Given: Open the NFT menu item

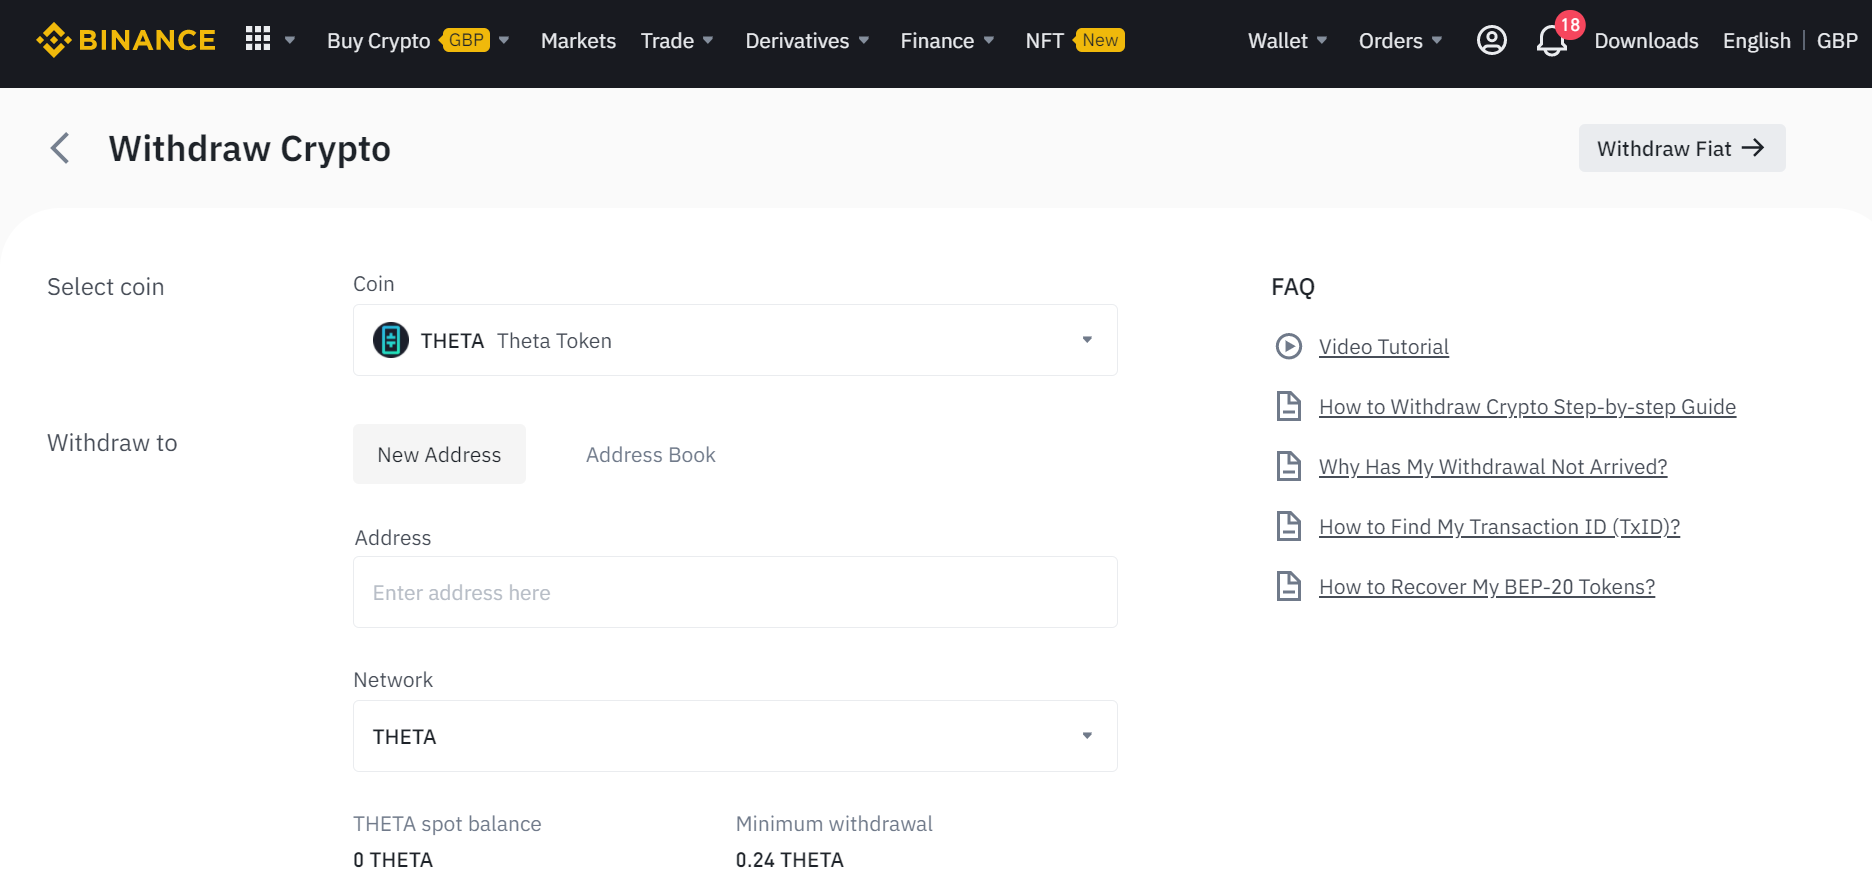Looking at the screenshot, I should click(x=1044, y=40).
